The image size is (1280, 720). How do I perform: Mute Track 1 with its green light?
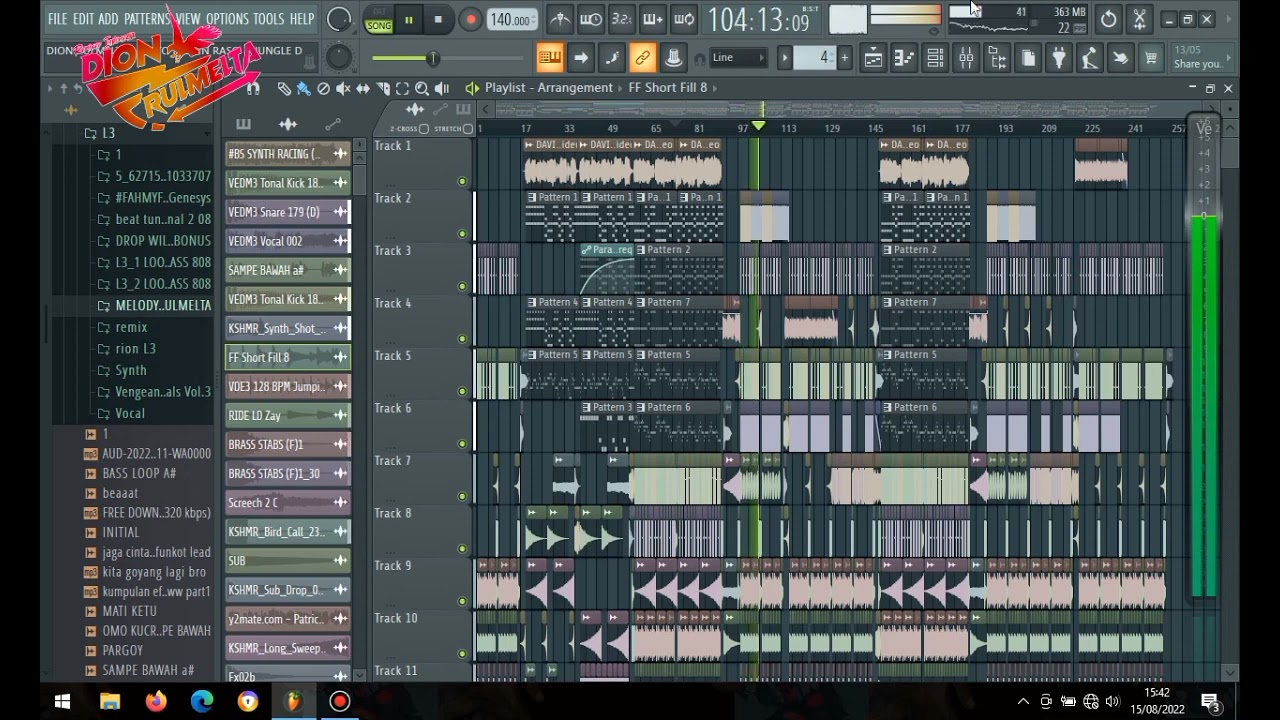coord(462,181)
